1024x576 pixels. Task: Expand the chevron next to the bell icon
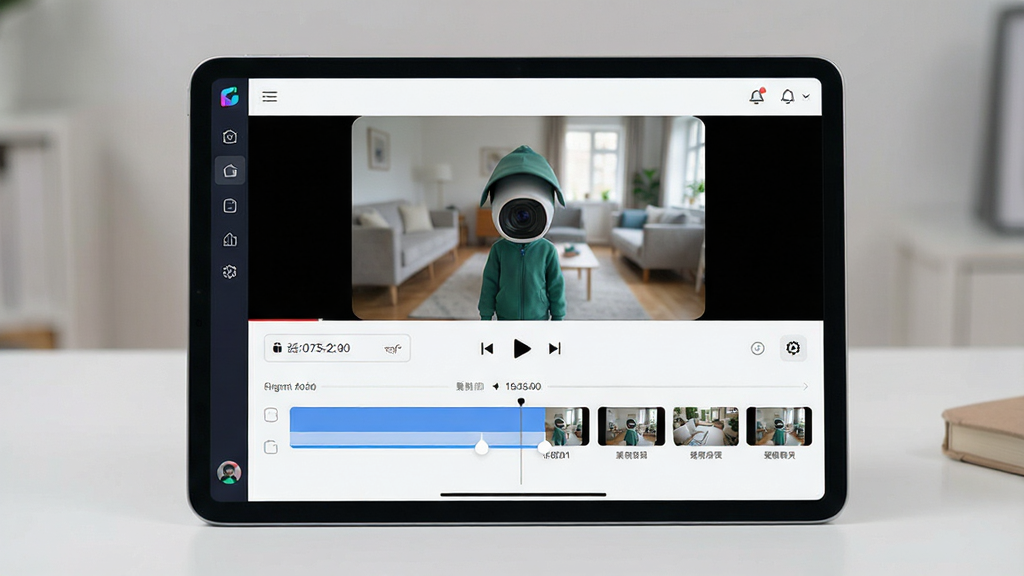[x=807, y=97]
